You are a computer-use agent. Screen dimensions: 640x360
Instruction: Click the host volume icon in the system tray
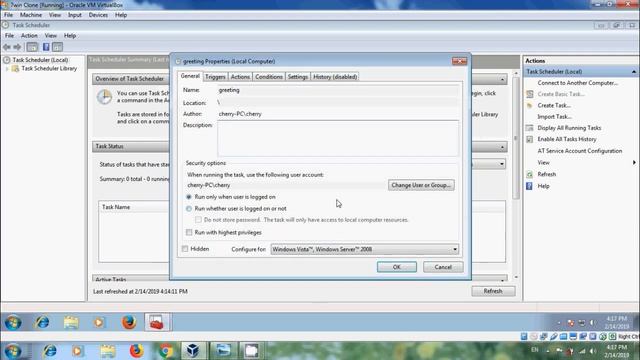[x=592, y=351]
